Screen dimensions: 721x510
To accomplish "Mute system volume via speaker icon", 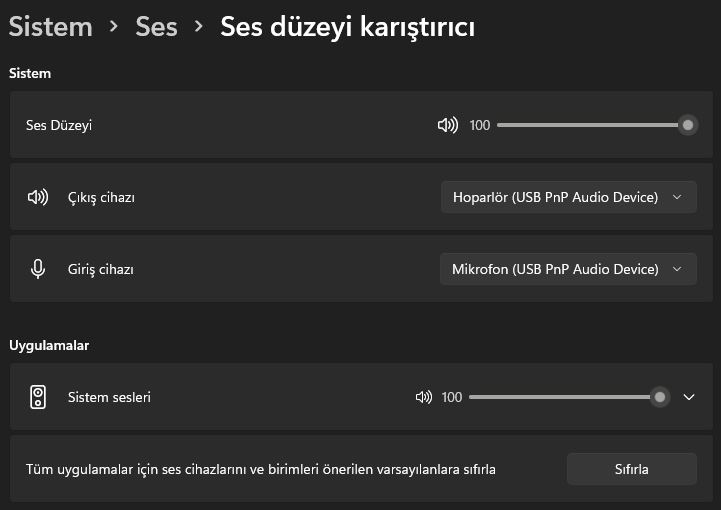I will coord(447,125).
